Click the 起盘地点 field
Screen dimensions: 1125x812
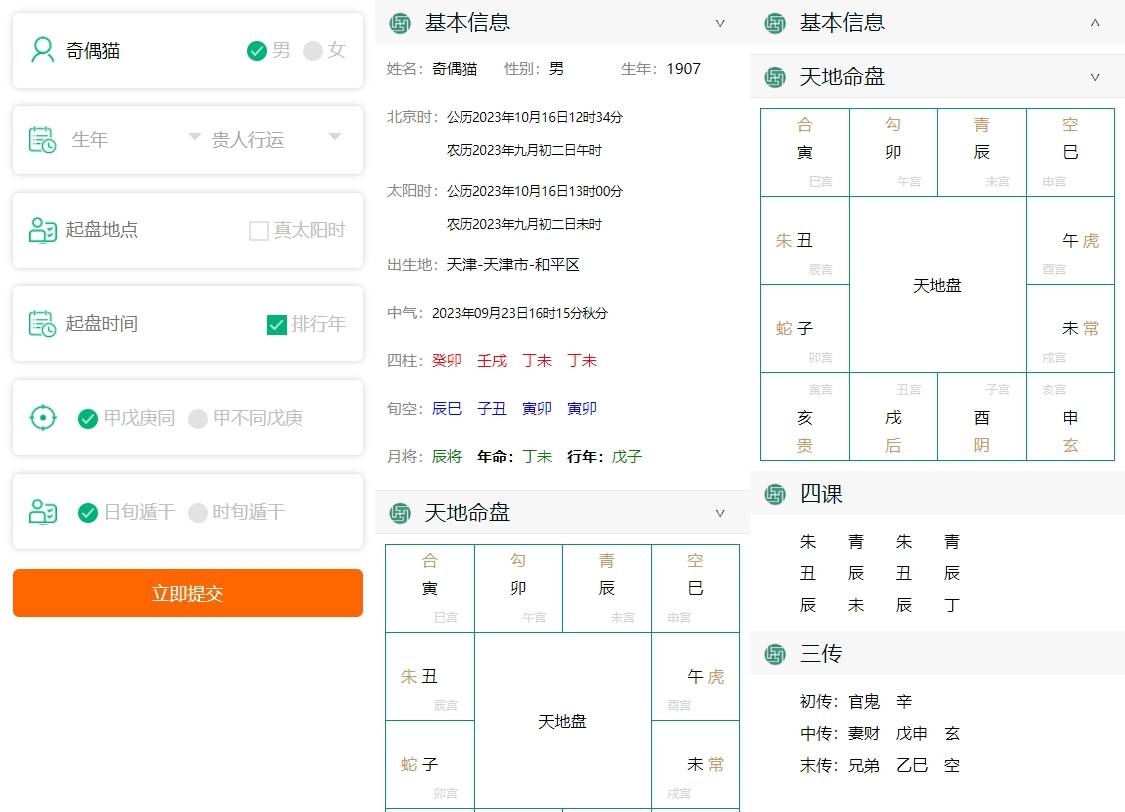tap(188, 230)
